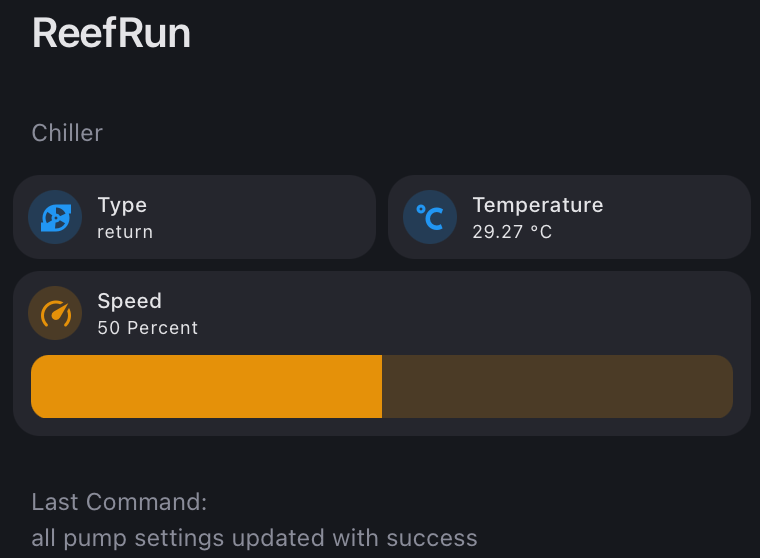This screenshot has width=760, height=558.
Task: Increase speed by clicking the dark unfilled slider portion
Action: [557, 386]
